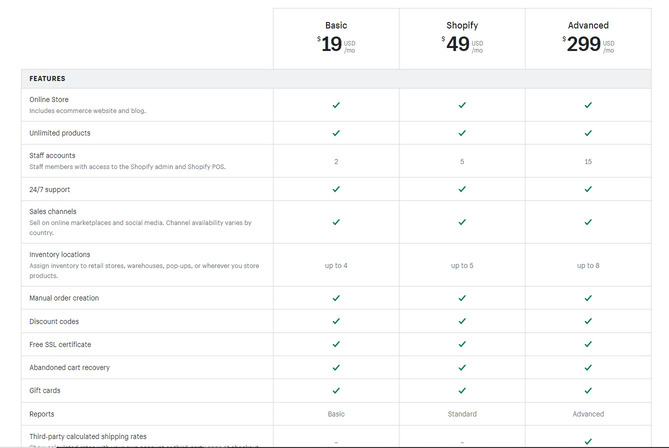Image resolution: width=669 pixels, height=448 pixels.
Task: Click 'up to 8' inventory locations value
Action: point(588,266)
